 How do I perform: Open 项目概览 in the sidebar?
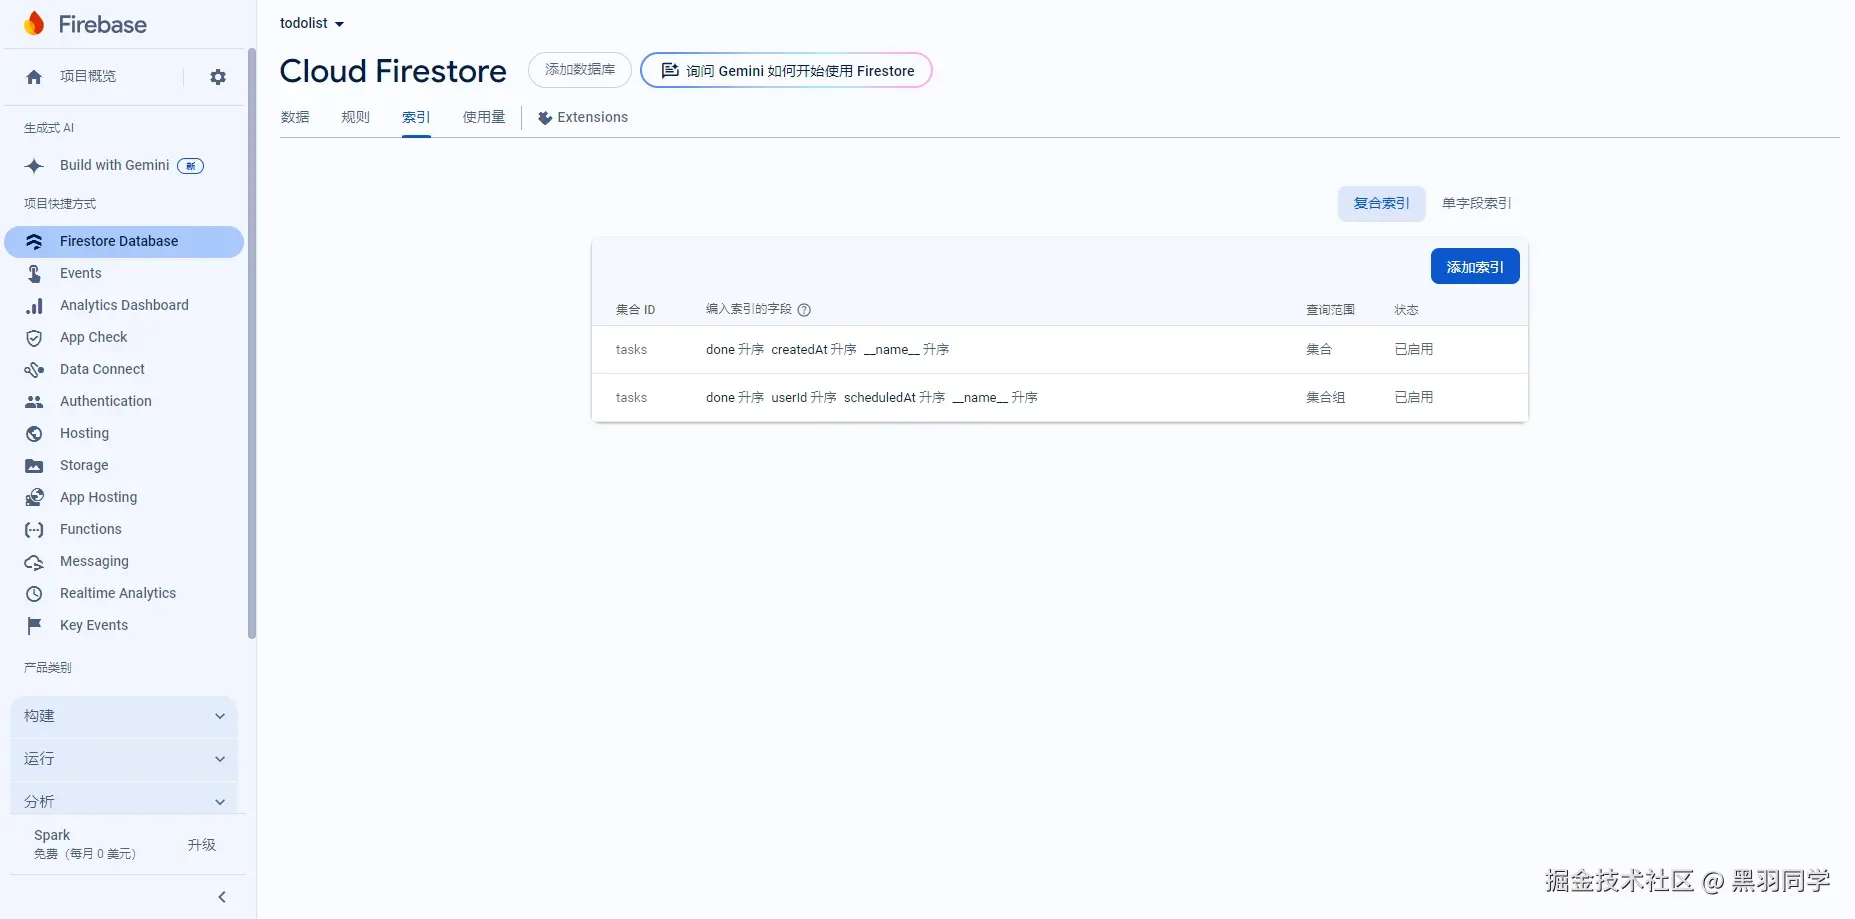[88, 76]
